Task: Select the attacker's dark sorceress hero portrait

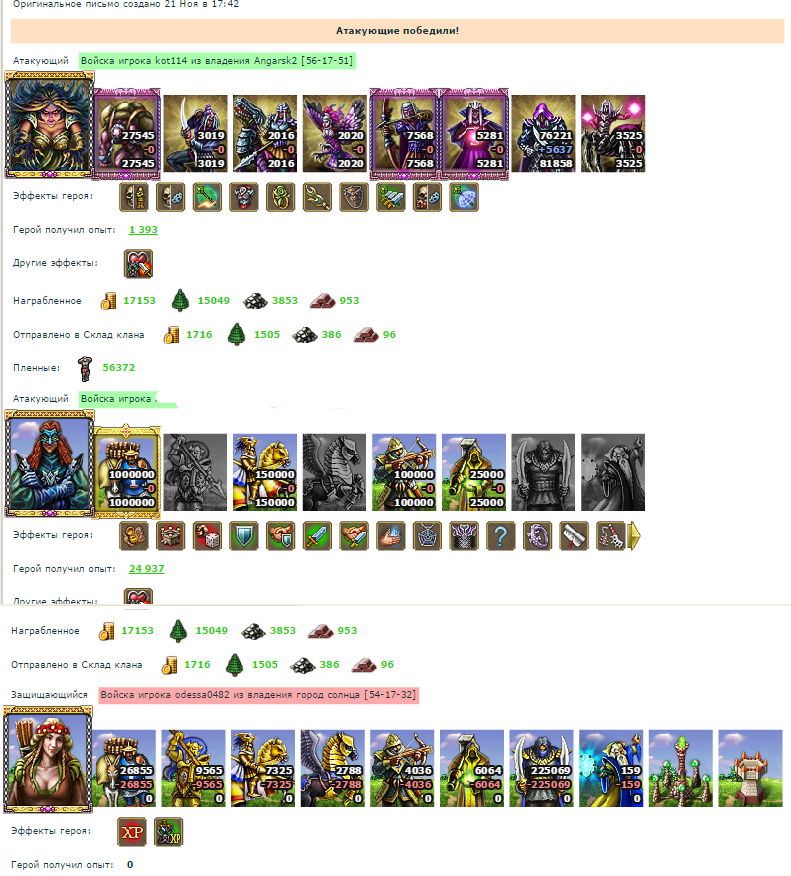Action: (x=49, y=125)
